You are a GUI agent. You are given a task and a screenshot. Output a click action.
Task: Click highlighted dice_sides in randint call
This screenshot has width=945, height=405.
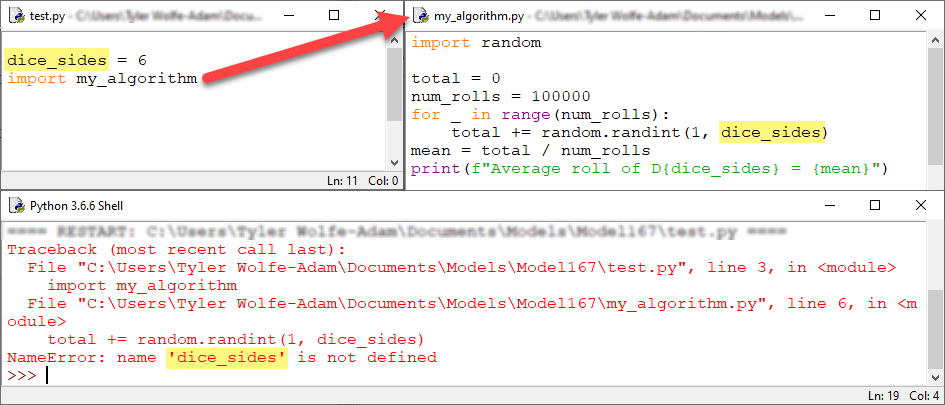770,133
